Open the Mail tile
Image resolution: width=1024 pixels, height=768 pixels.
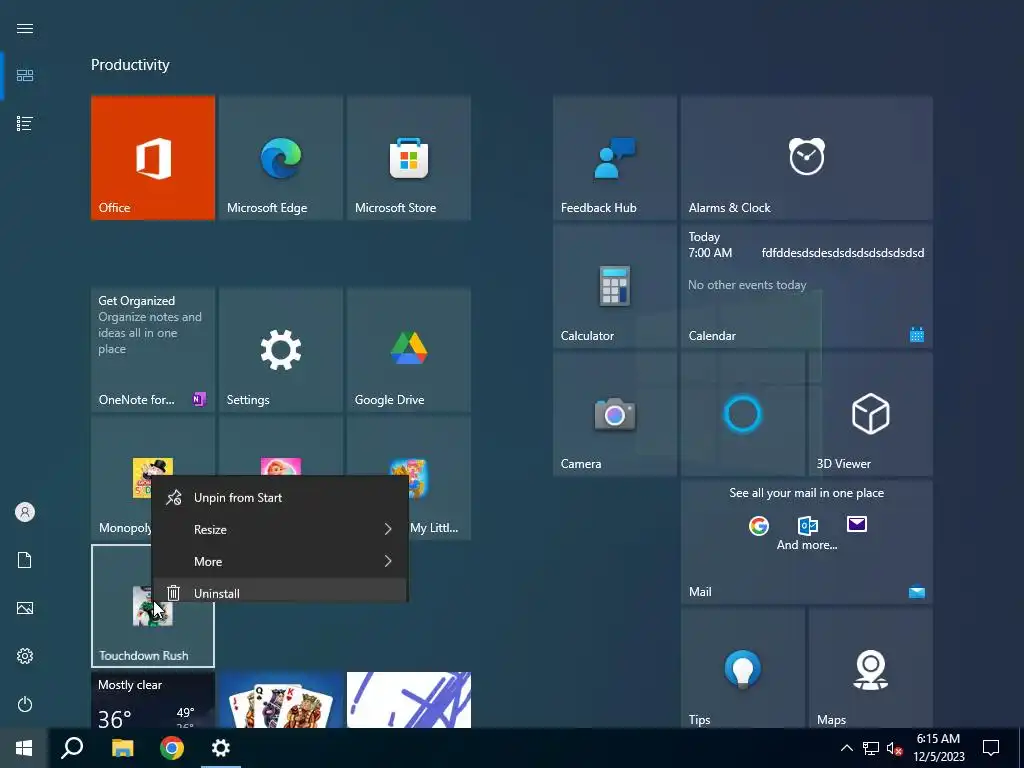pos(807,541)
